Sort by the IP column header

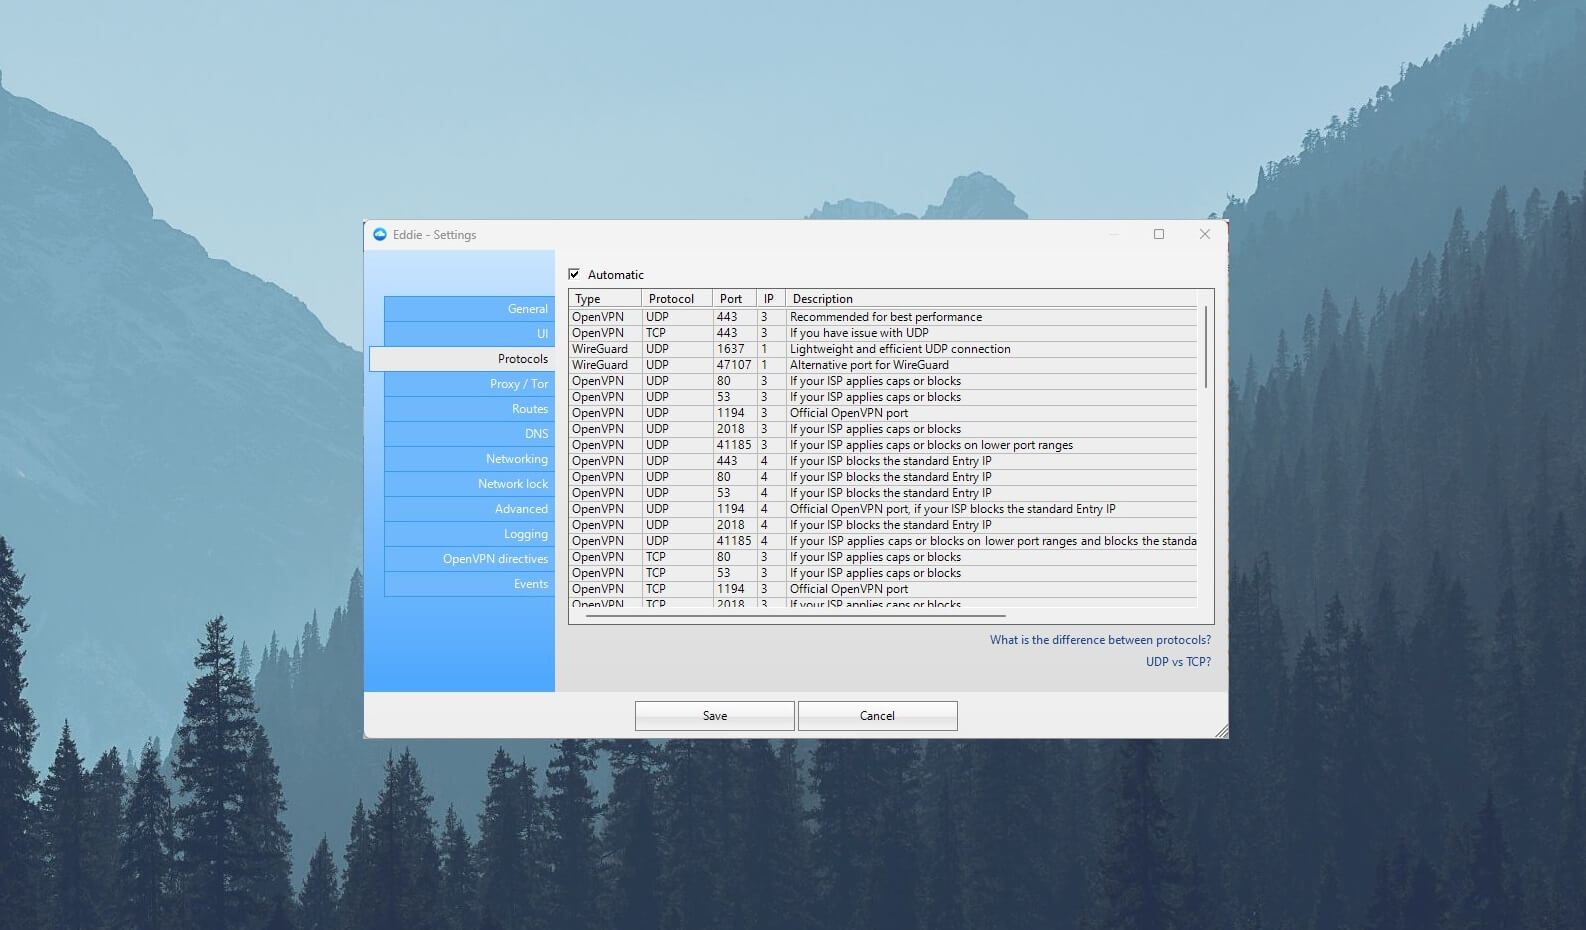point(771,299)
